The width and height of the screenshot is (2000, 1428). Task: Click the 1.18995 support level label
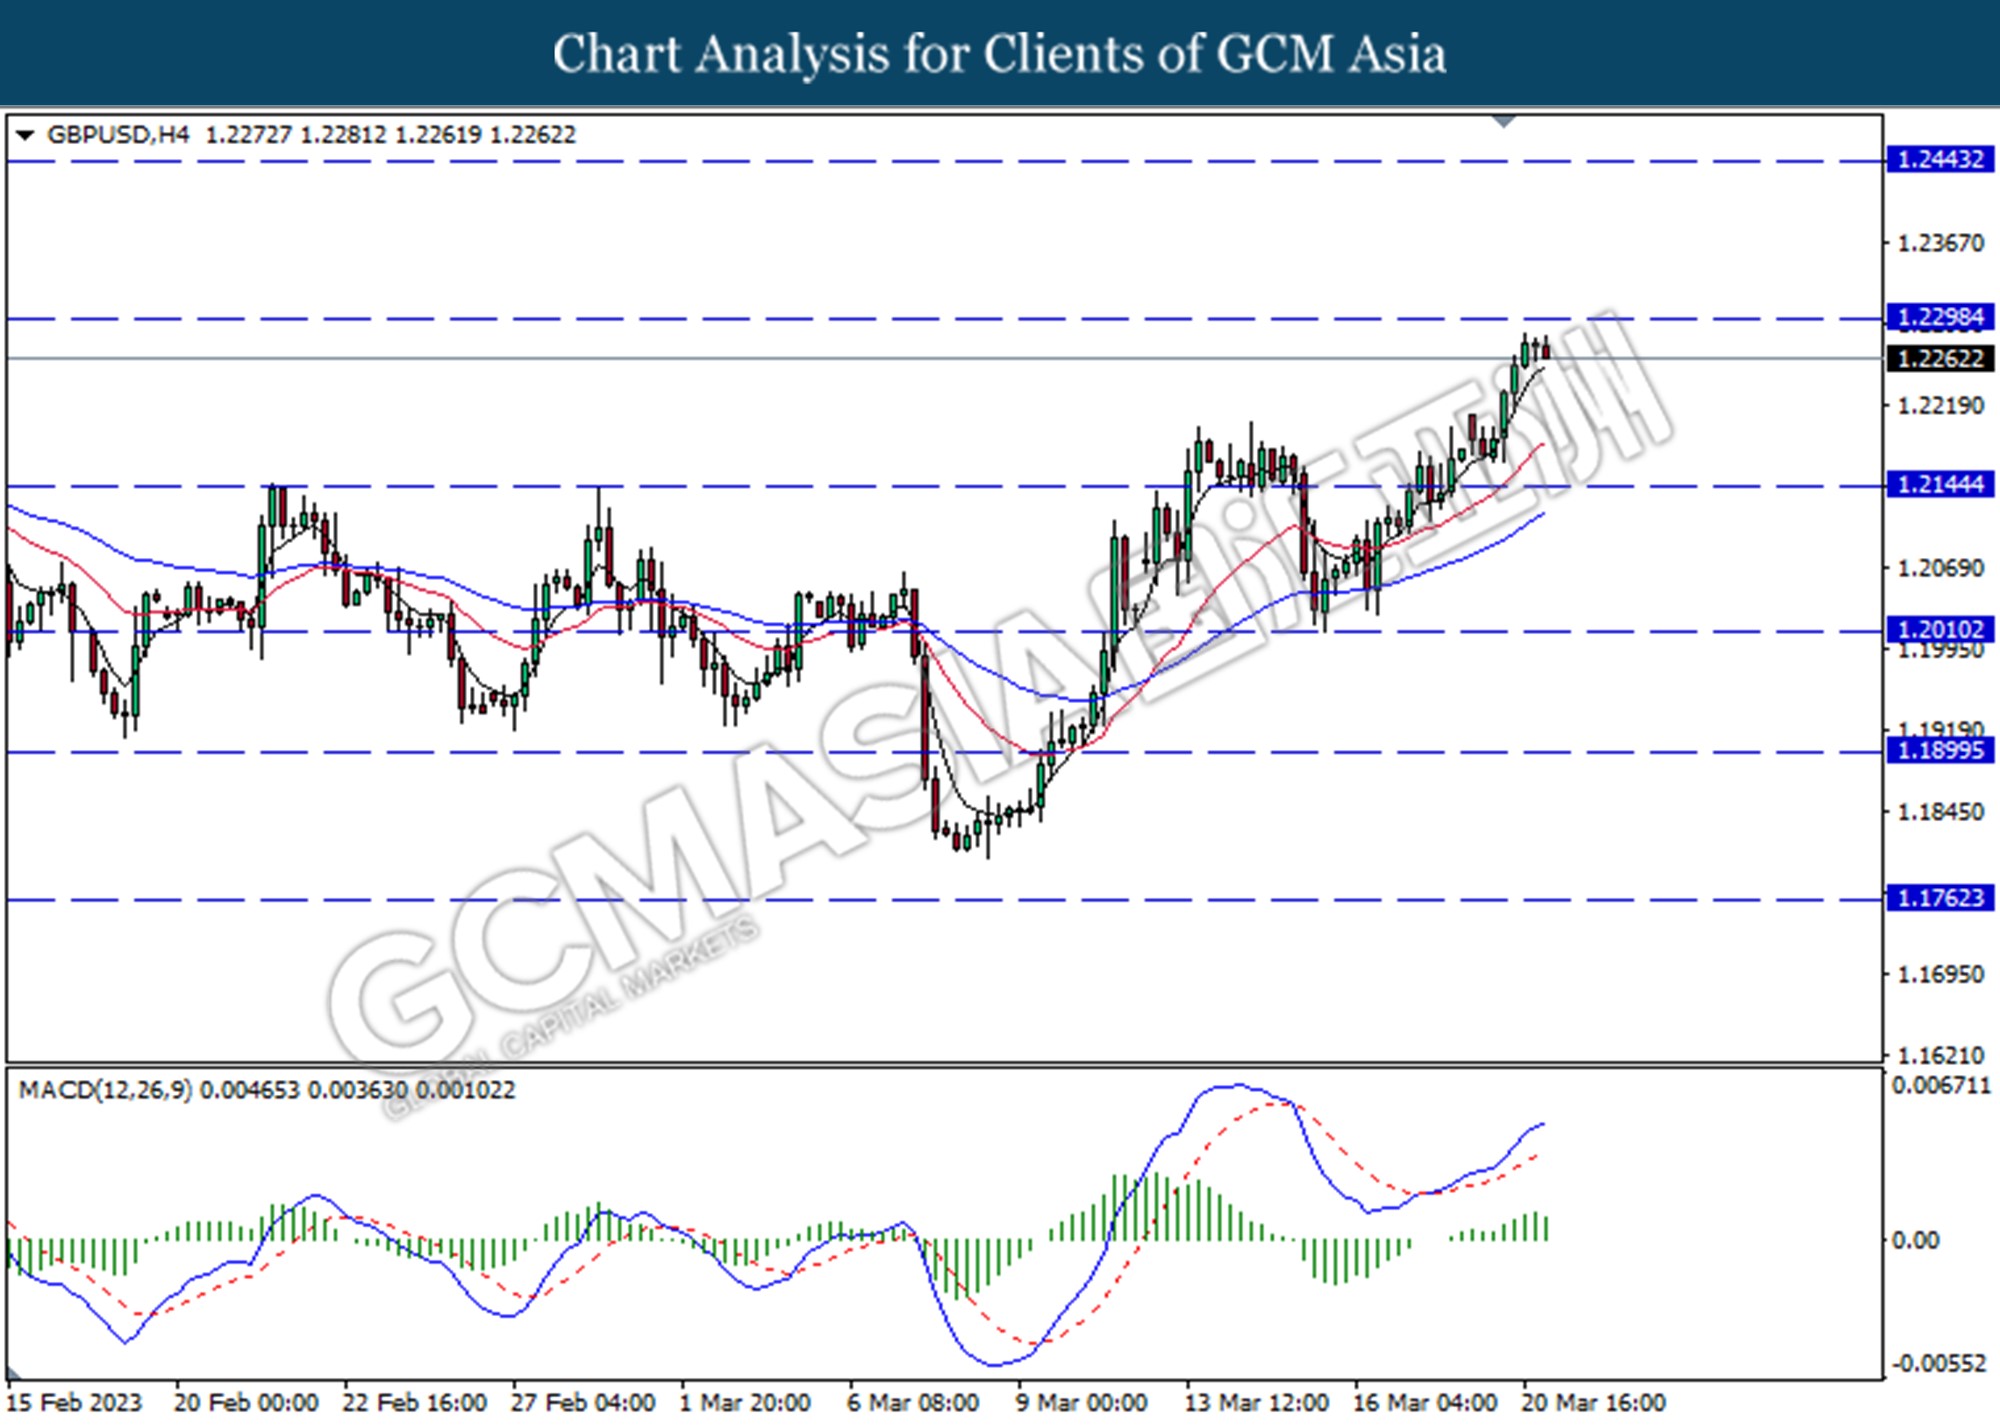pyautogui.click(x=1939, y=751)
